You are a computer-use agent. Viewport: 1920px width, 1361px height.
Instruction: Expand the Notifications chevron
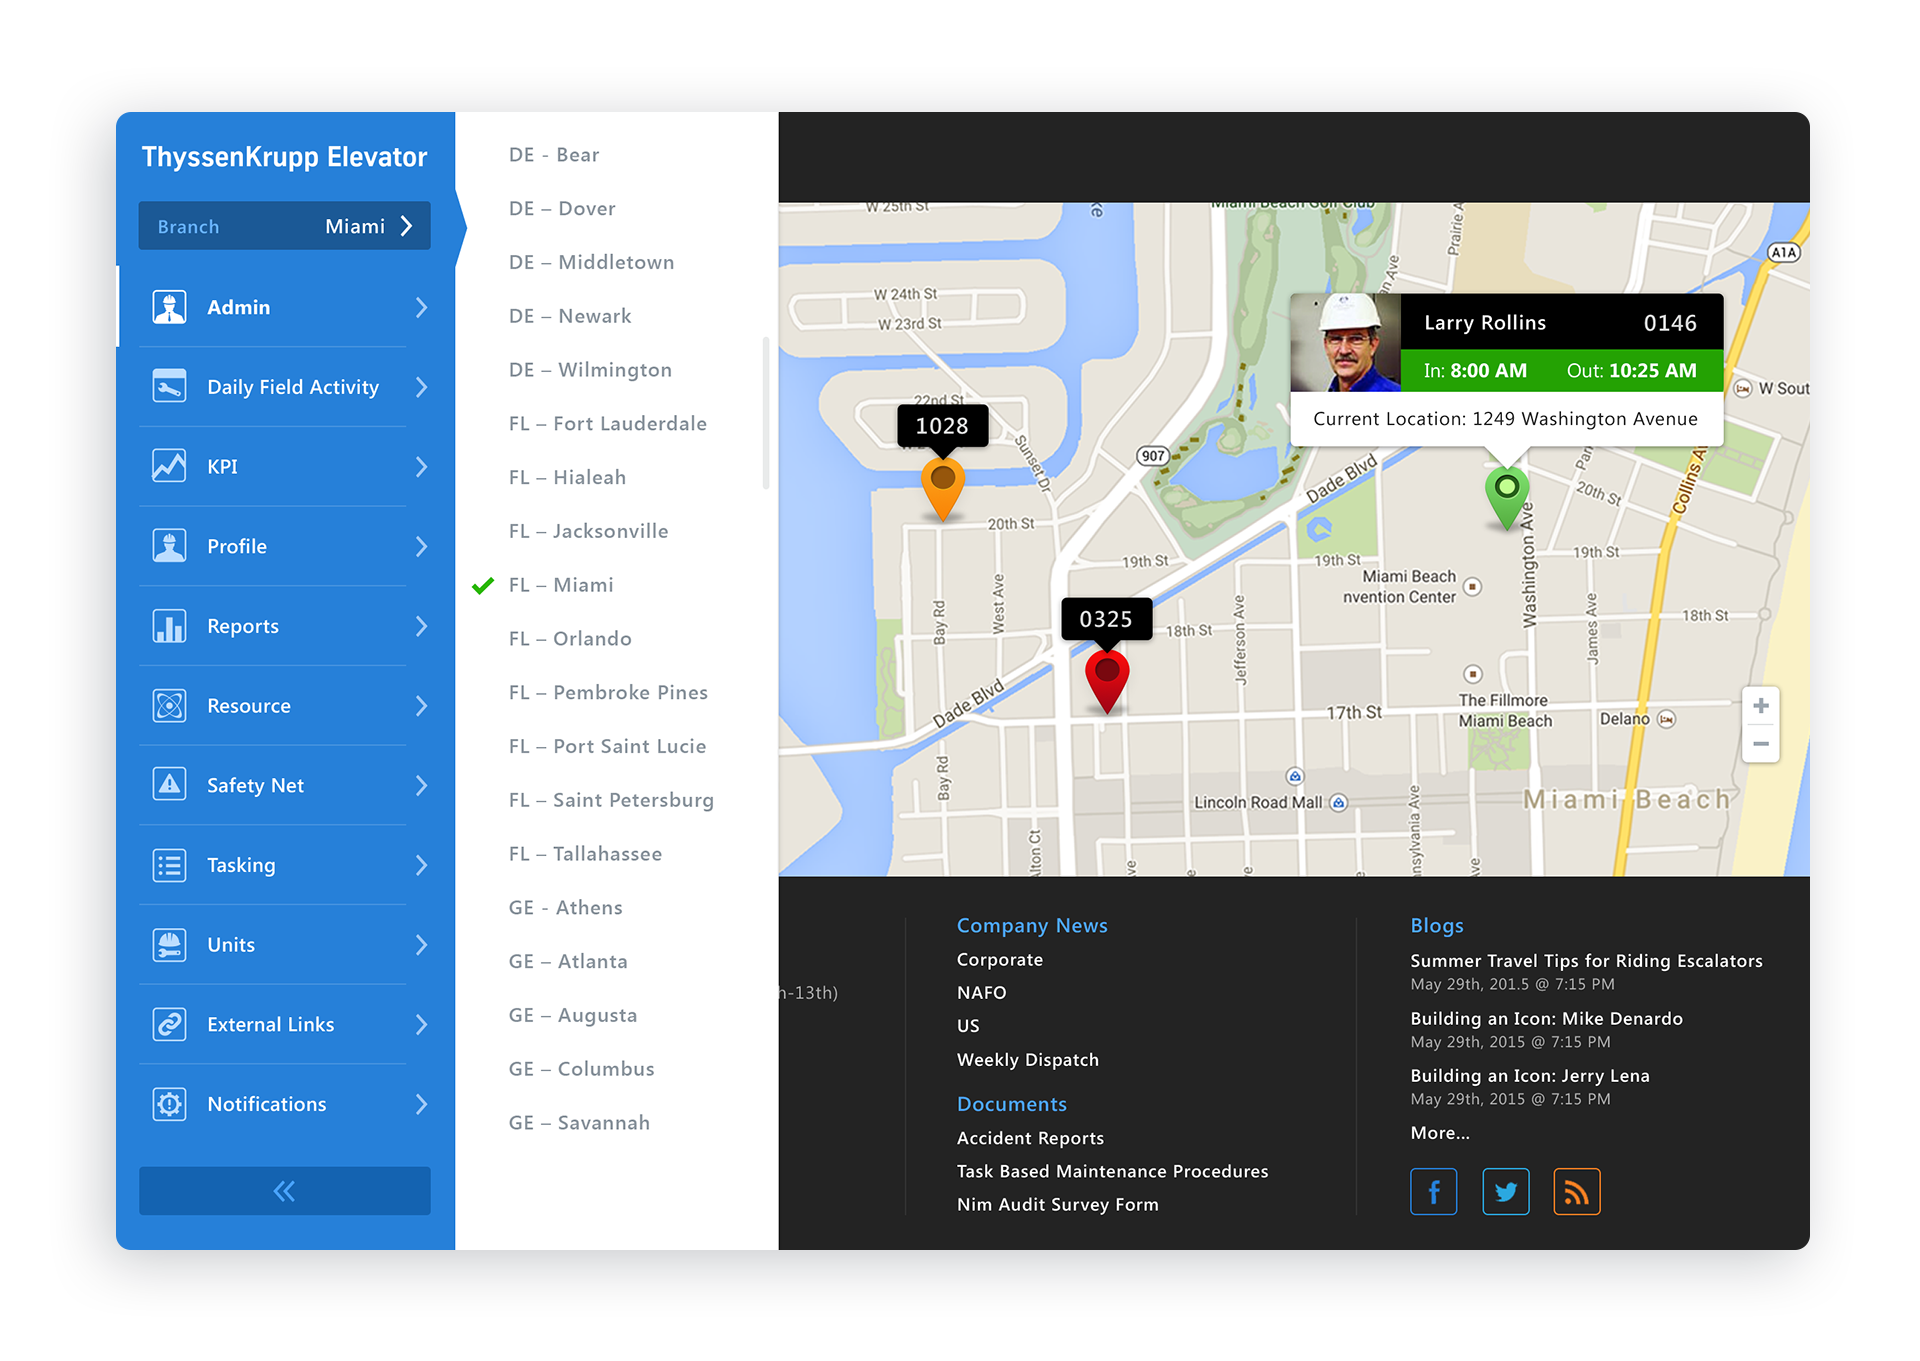pos(421,1104)
